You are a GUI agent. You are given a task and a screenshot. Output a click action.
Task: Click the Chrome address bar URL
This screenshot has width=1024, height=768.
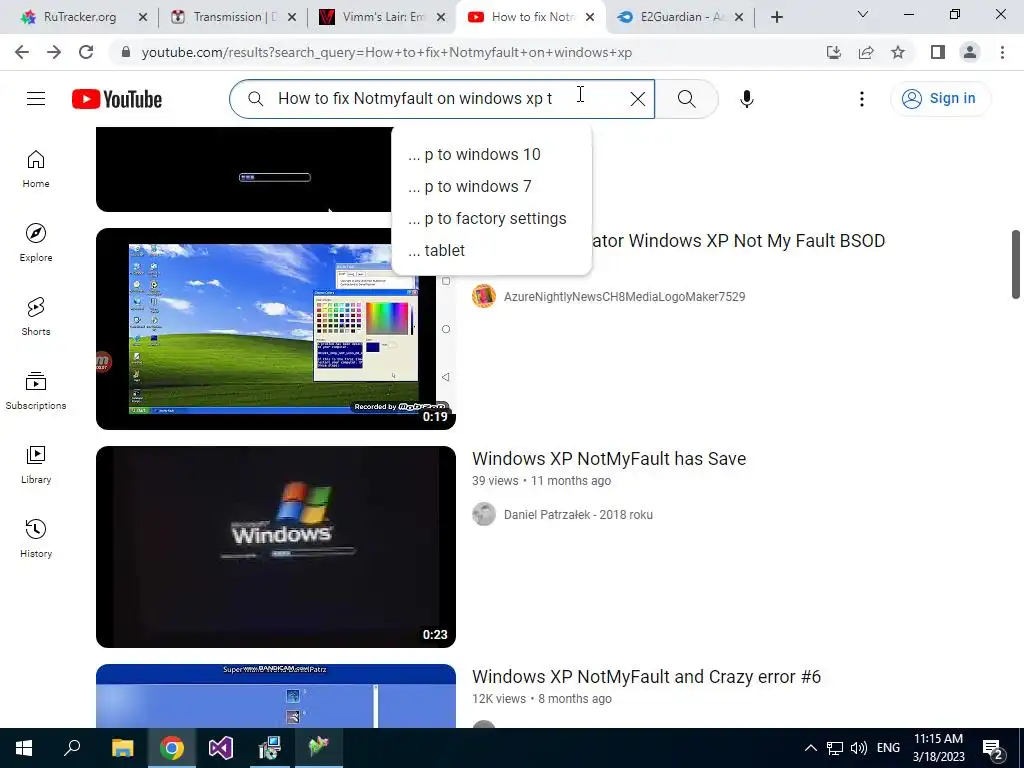point(387,52)
